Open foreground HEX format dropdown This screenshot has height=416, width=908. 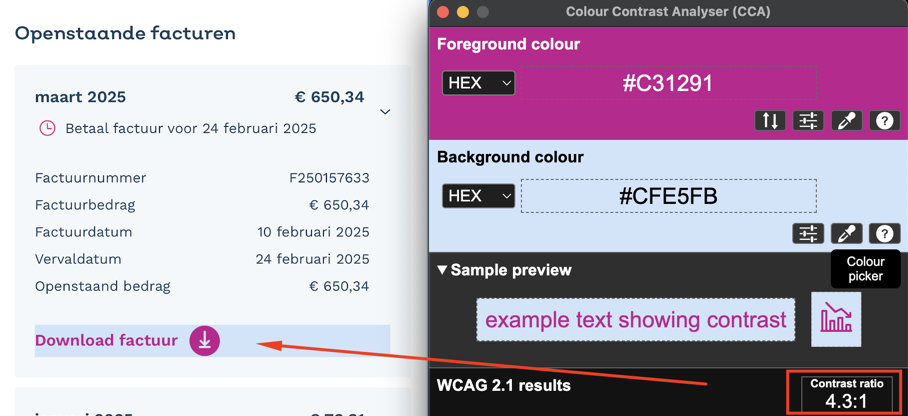(478, 83)
